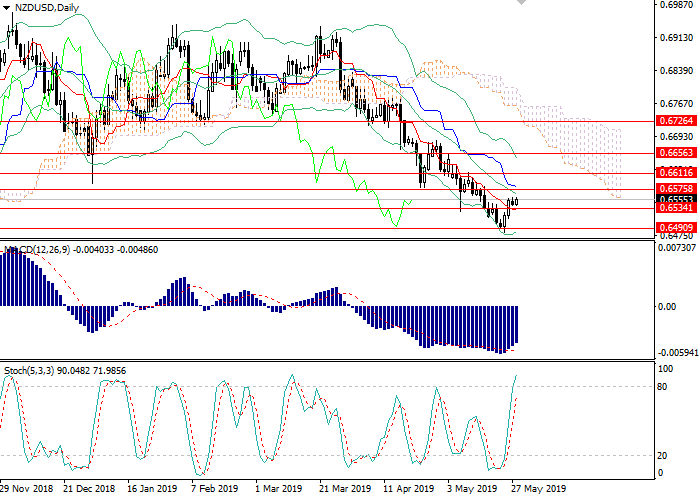Image resolution: width=700 pixels, height=500 pixels.
Task: Click the red 0.67264 price level tag
Action: click(x=675, y=121)
